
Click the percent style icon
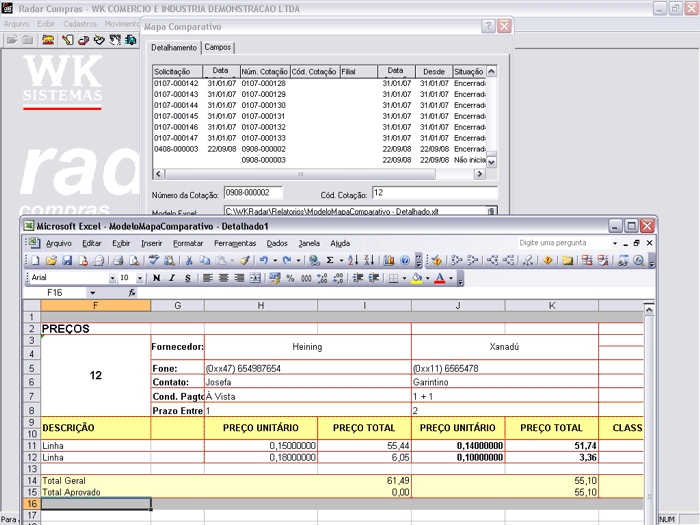click(291, 278)
